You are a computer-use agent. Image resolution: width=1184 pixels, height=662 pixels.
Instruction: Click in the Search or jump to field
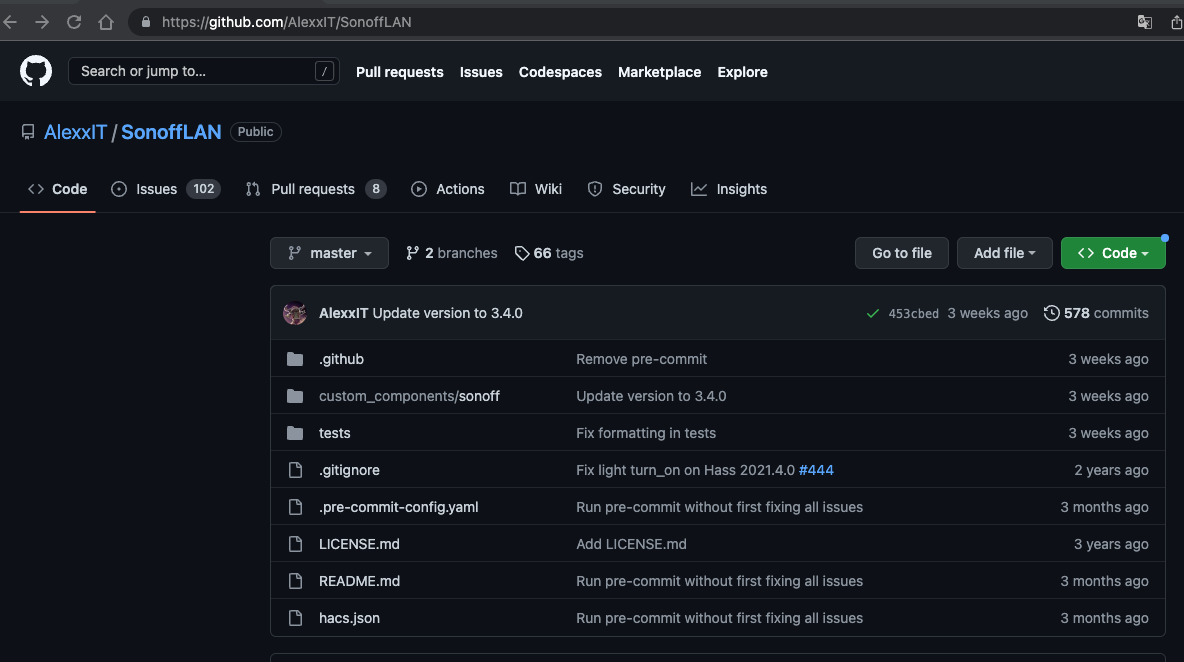(203, 72)
